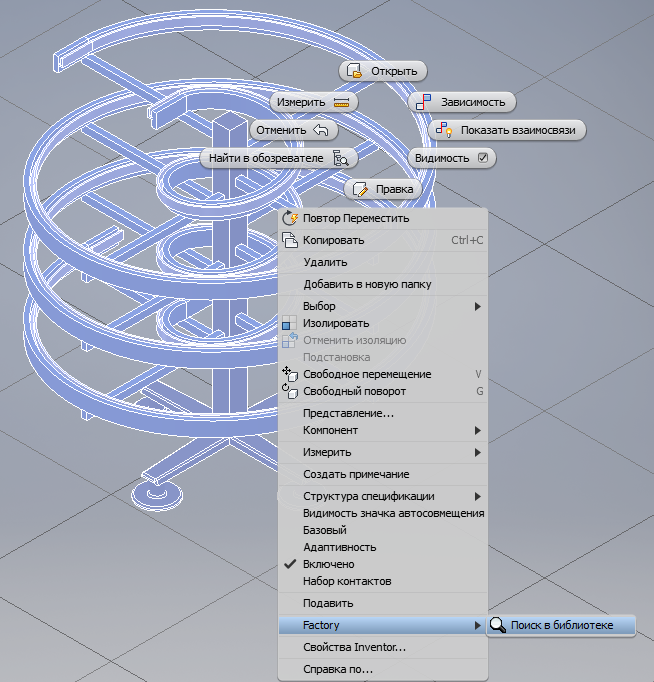This screenshot has width=654, height=682.
Task: Open Свойства Inventor... entry
Action: [383, 647]
